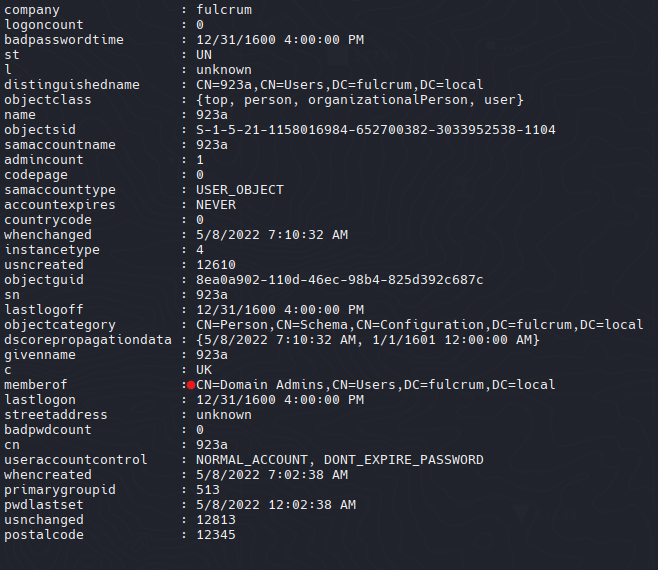Click the distinguishedname value CN=923a
658x570 pixels.
pyautogui.click(x=339, y=85)
